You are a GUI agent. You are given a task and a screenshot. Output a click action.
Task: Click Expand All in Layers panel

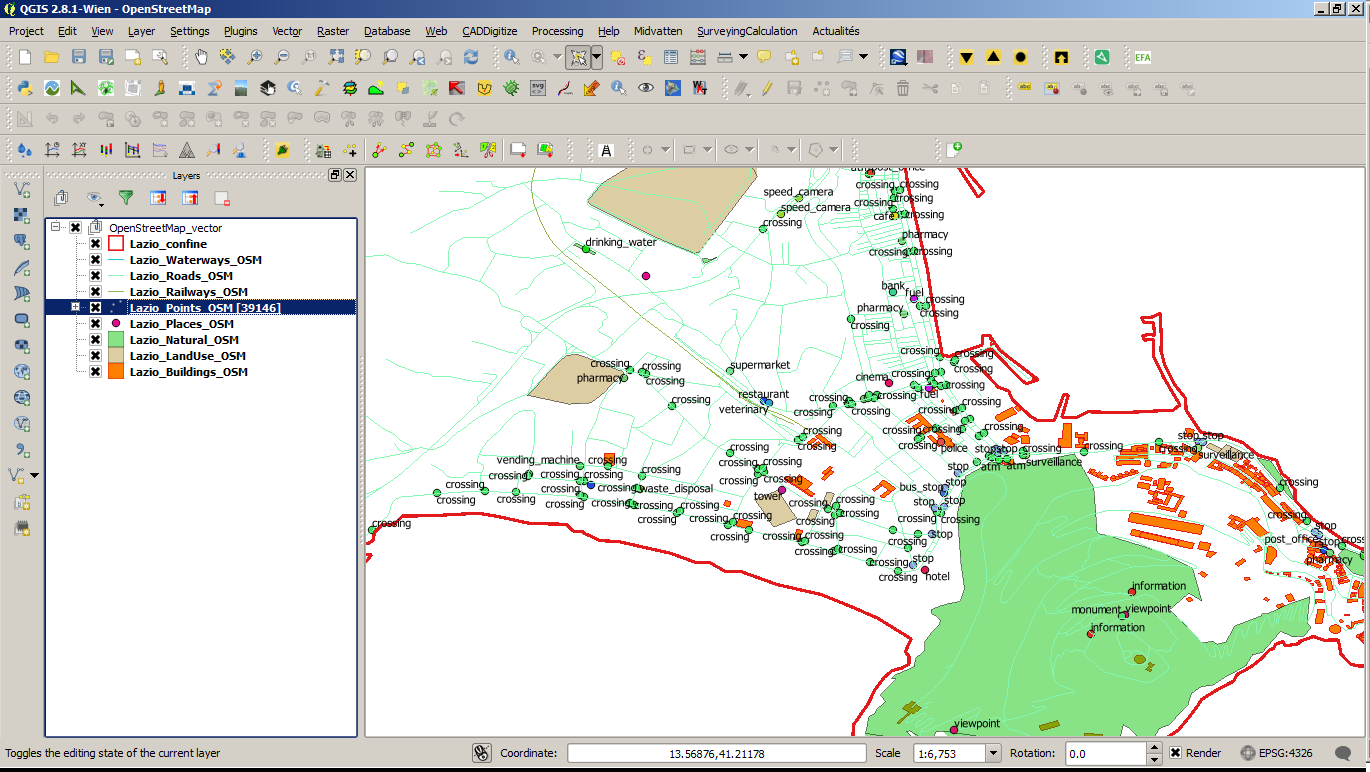[x=157, y=198]
